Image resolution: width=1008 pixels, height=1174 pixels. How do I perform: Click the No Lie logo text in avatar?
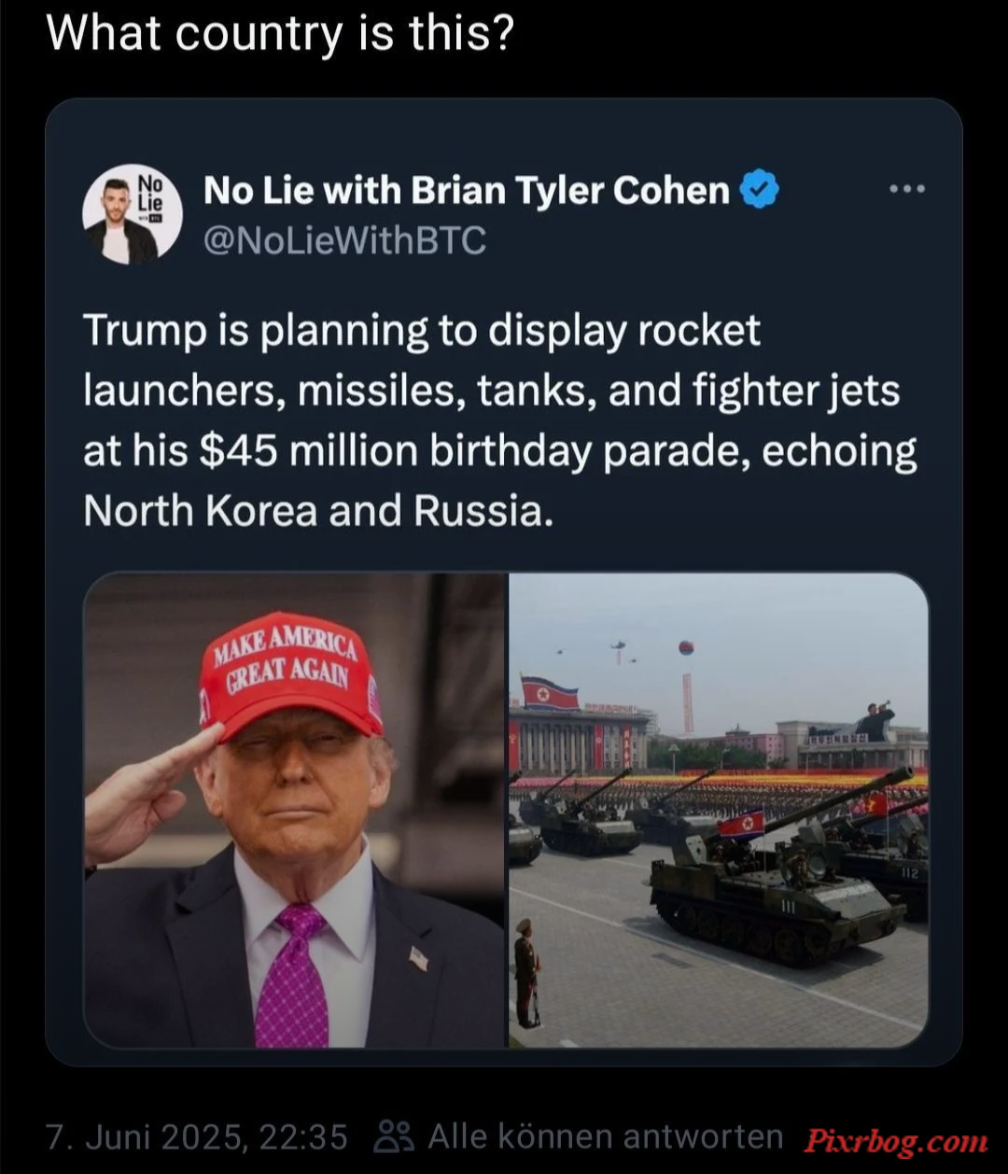pos(151,194)
